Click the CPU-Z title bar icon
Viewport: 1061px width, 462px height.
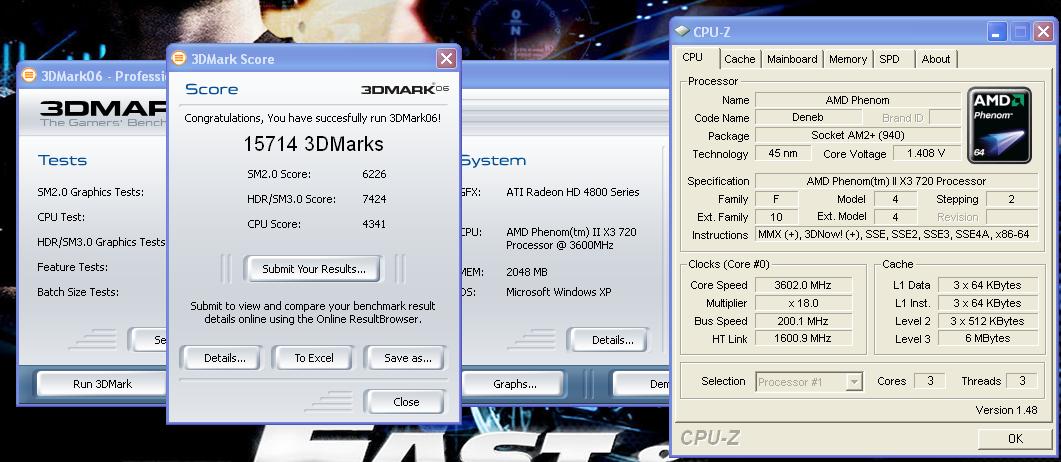point(682,31)
